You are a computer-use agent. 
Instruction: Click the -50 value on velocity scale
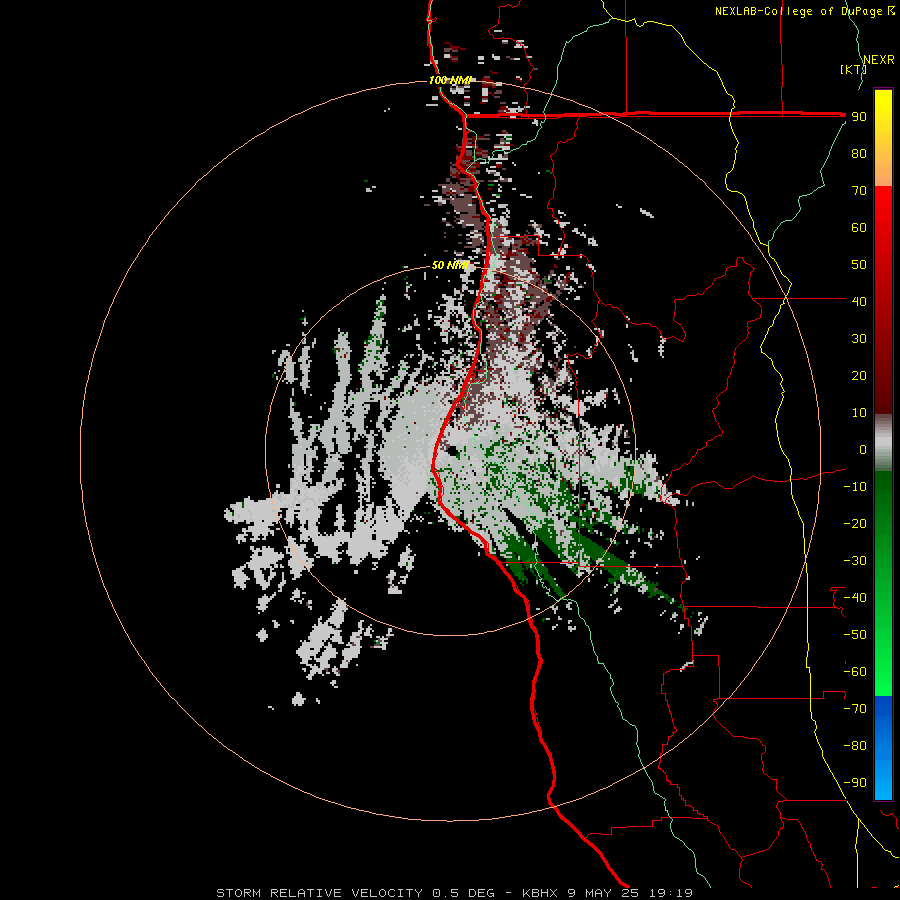point(855,635)
